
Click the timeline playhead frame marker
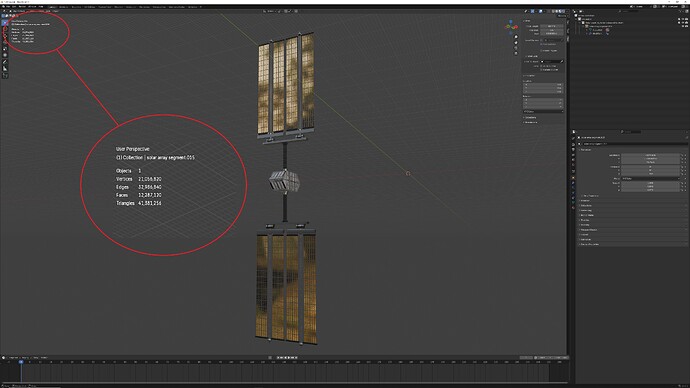click(x=21, y=362)
